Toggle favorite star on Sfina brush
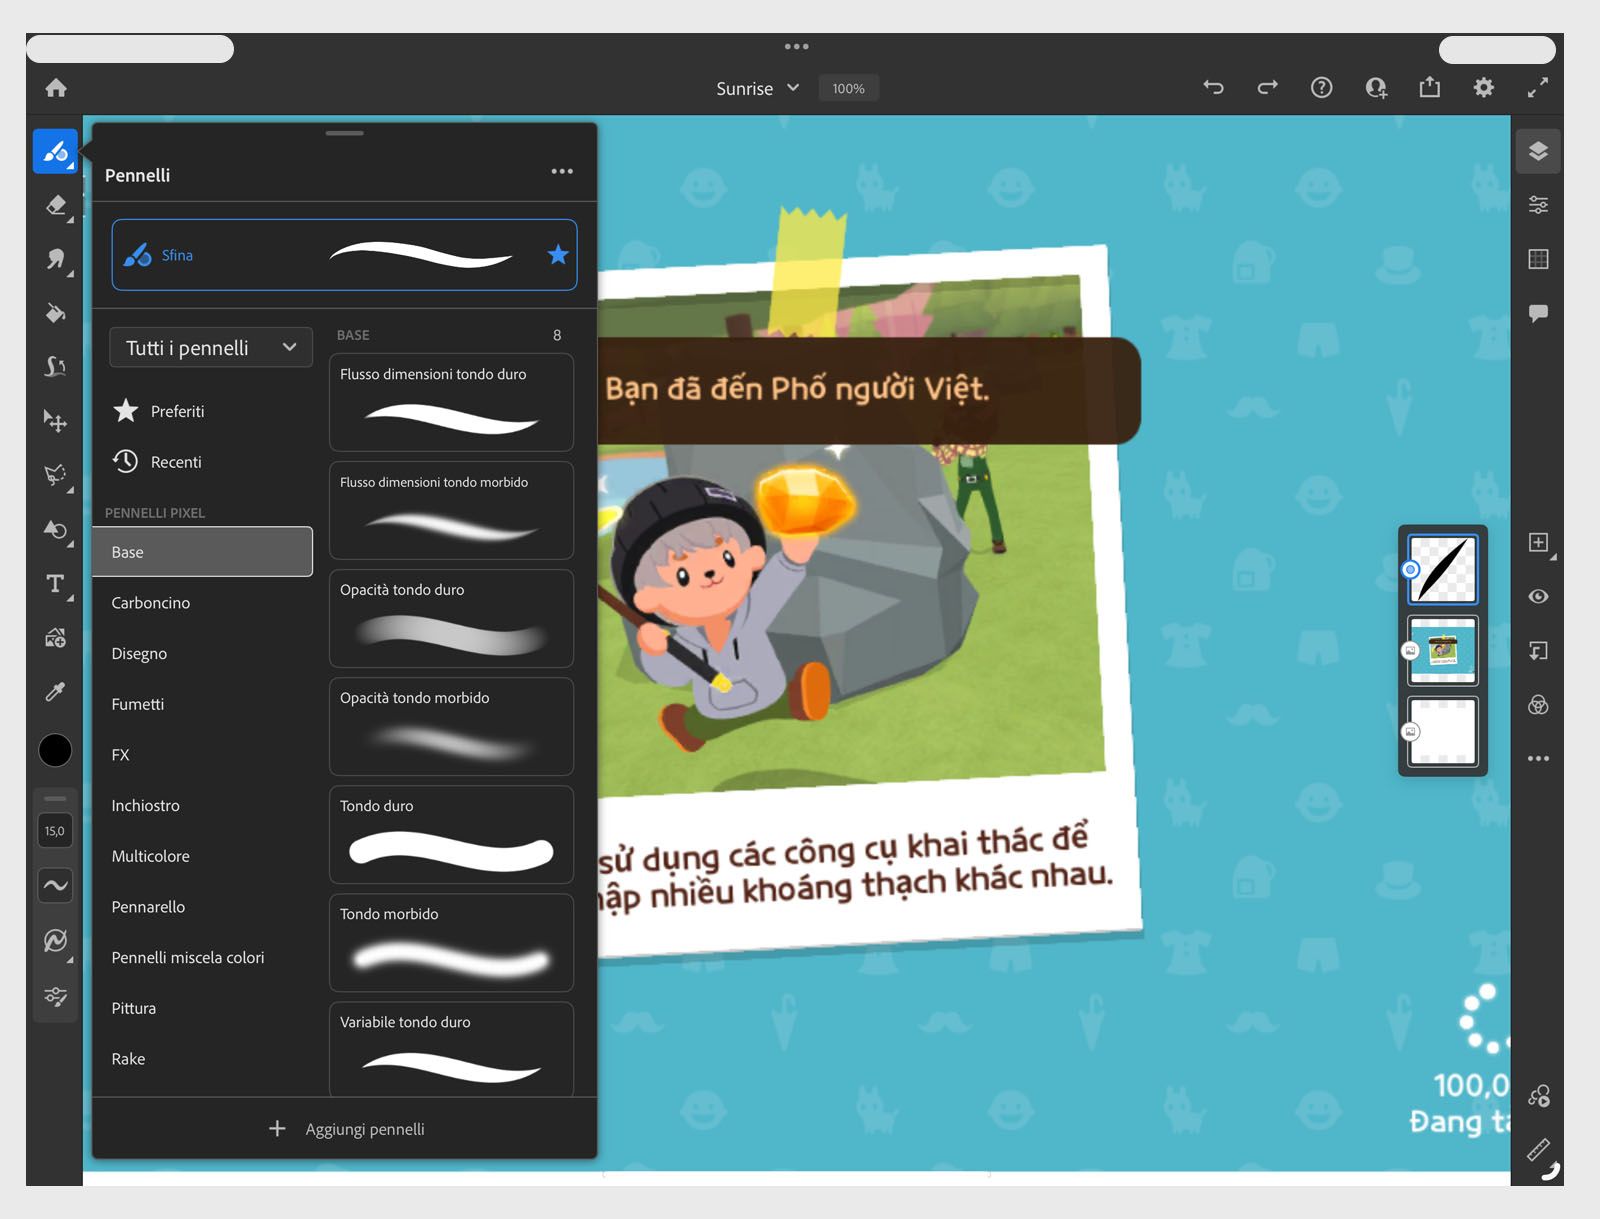Screen dimensions: 1600x1219 coord(558,255)
